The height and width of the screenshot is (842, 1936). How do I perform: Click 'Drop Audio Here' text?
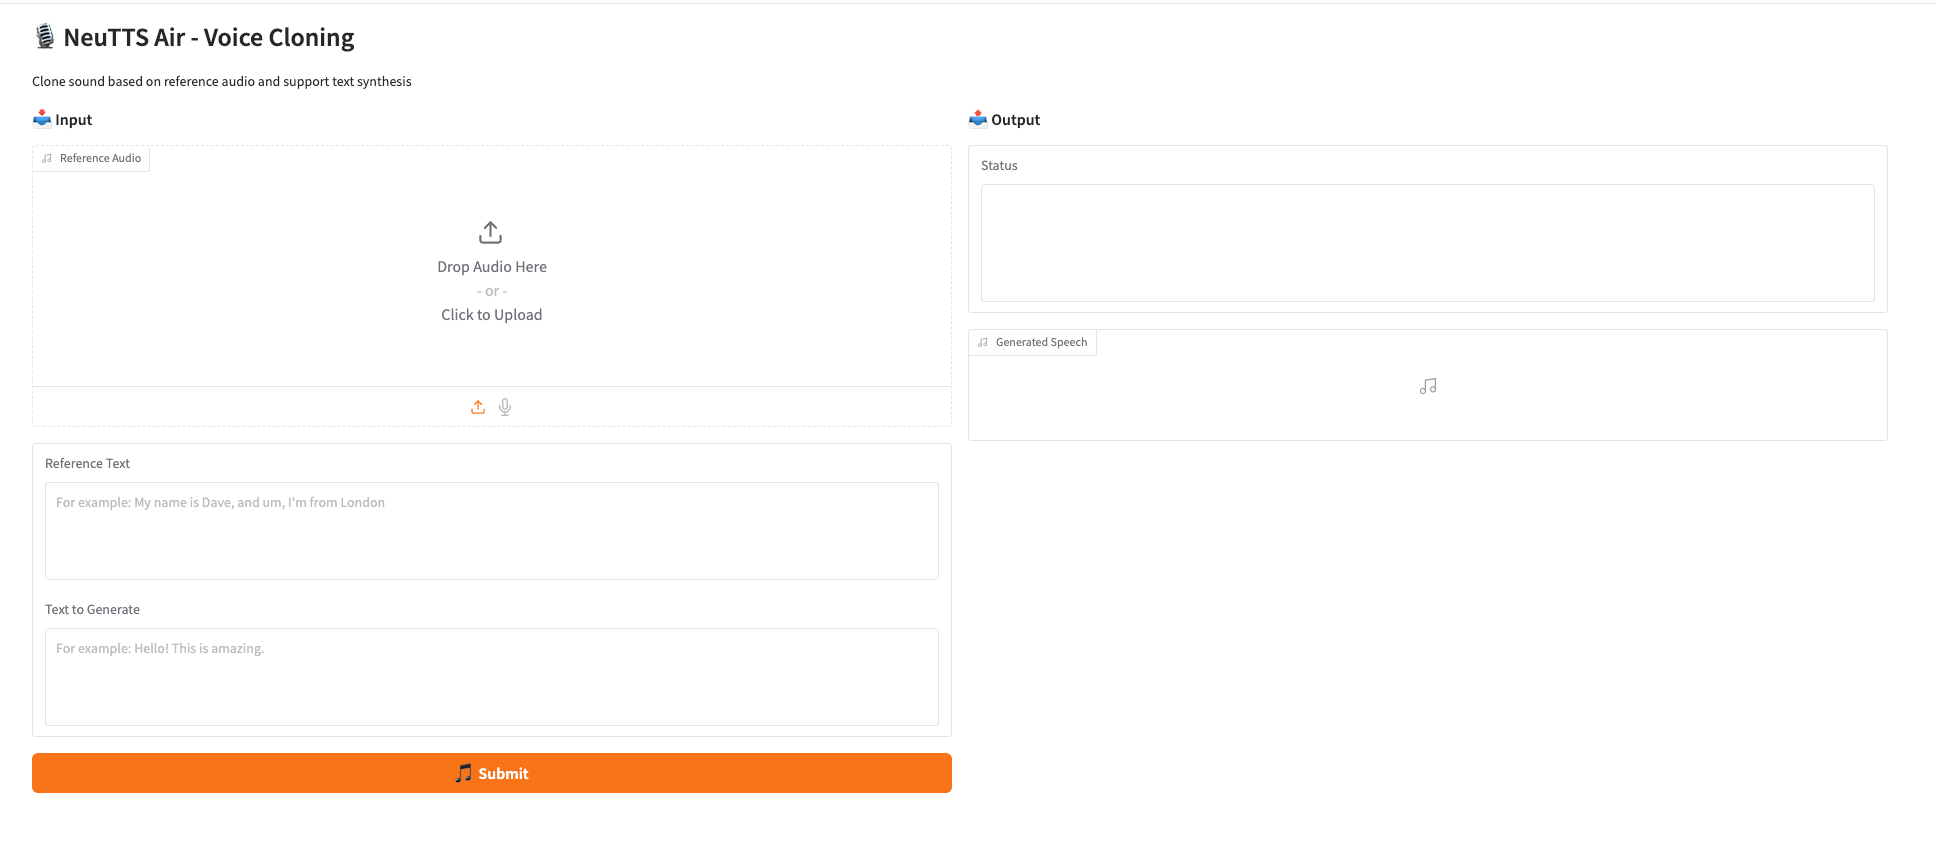(x=492, y=267)
